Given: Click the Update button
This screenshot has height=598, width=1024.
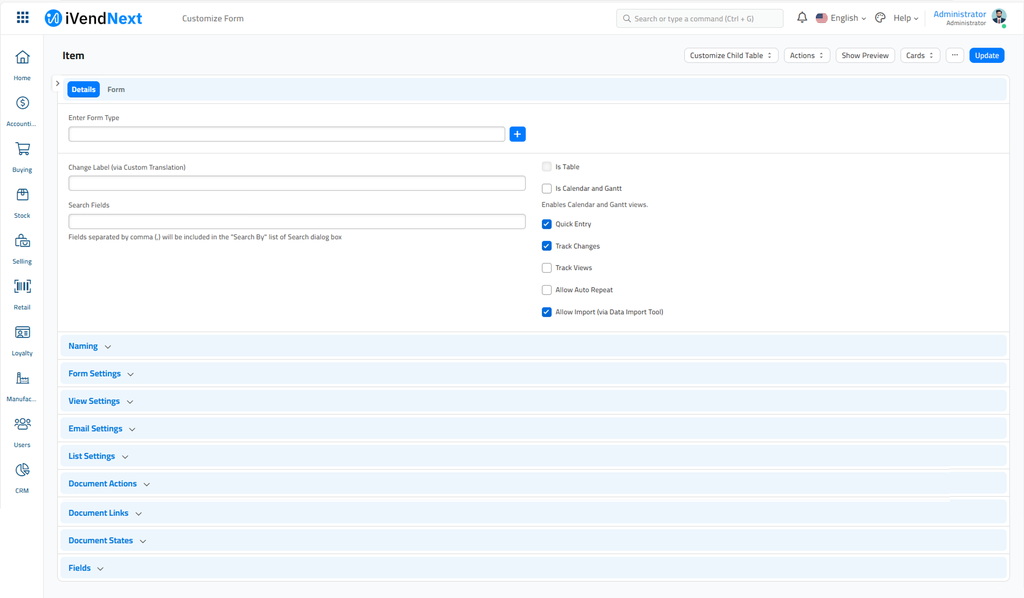Looking at the screenshot, I should [986, 55].
